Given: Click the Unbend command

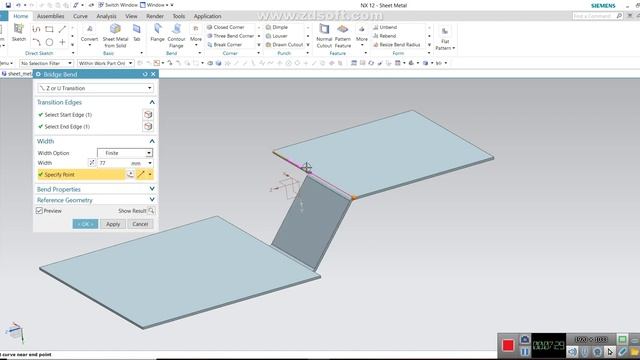Looking at the screenshot, I should (x=384, y=27).
